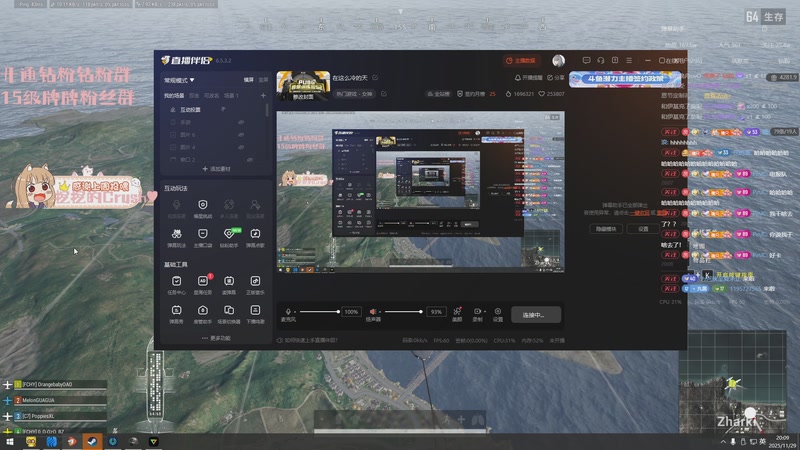Click 隐藏模块 hide module button
Image resolution: width=800 pixels, height=450 pixels.
(606, 229)
